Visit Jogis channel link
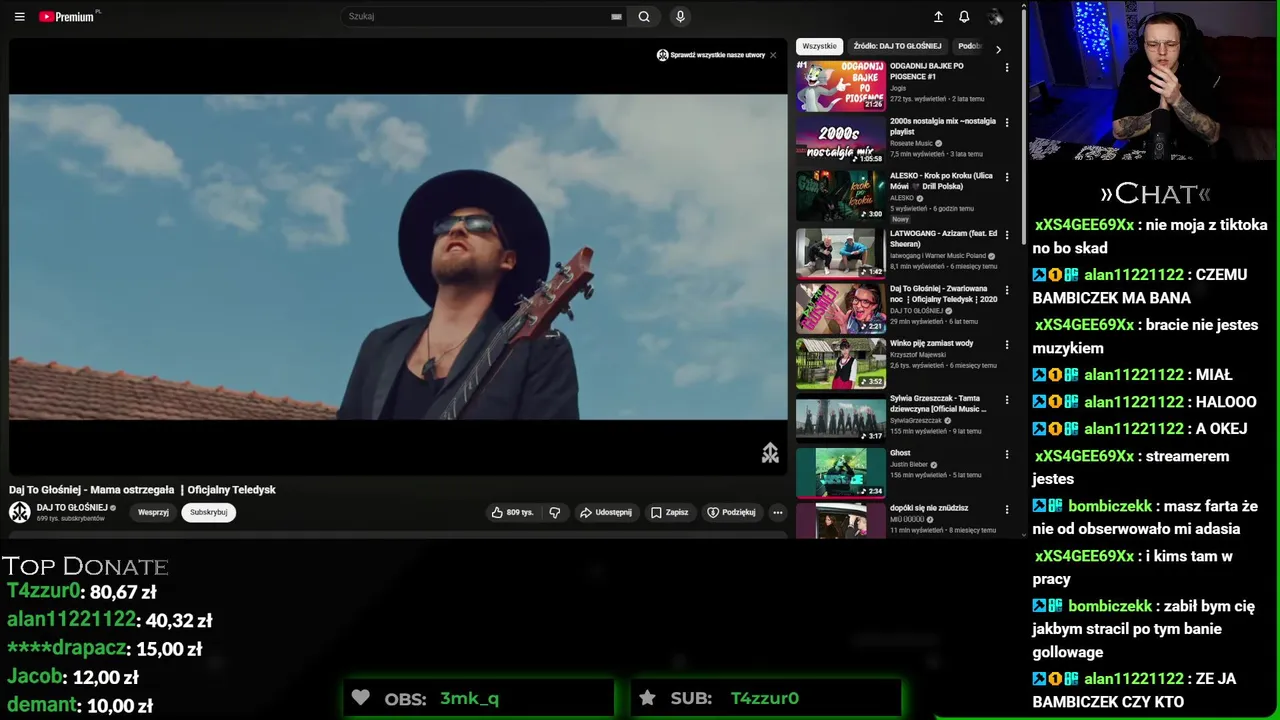 click(898, 88)
